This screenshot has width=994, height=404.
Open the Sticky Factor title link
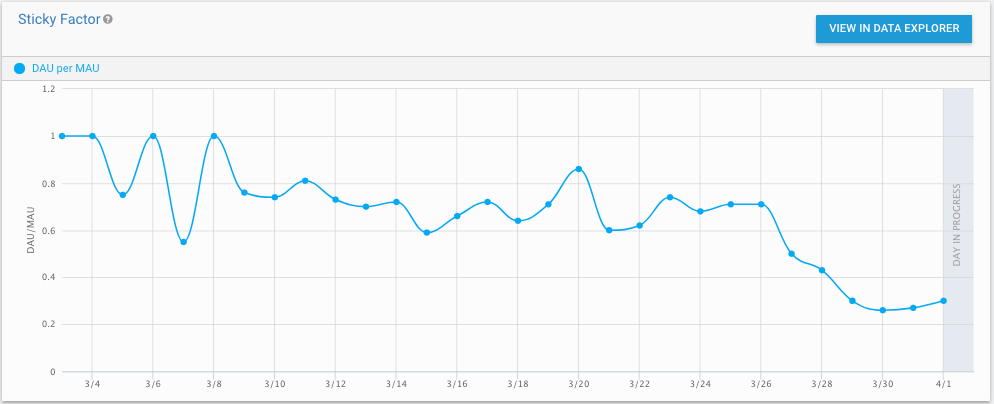[x=59, y=19]
